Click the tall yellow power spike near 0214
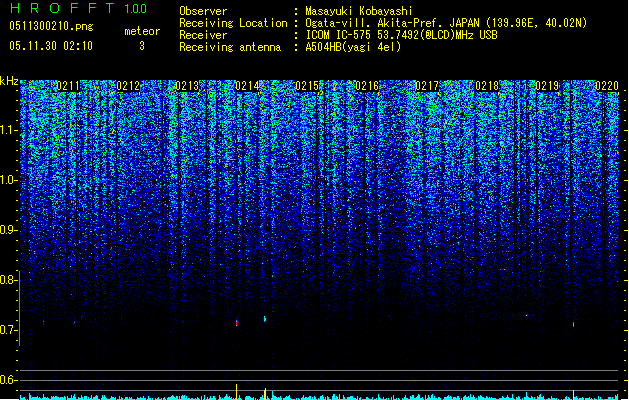Screen dimensions: 629x400 coord(237,392)
